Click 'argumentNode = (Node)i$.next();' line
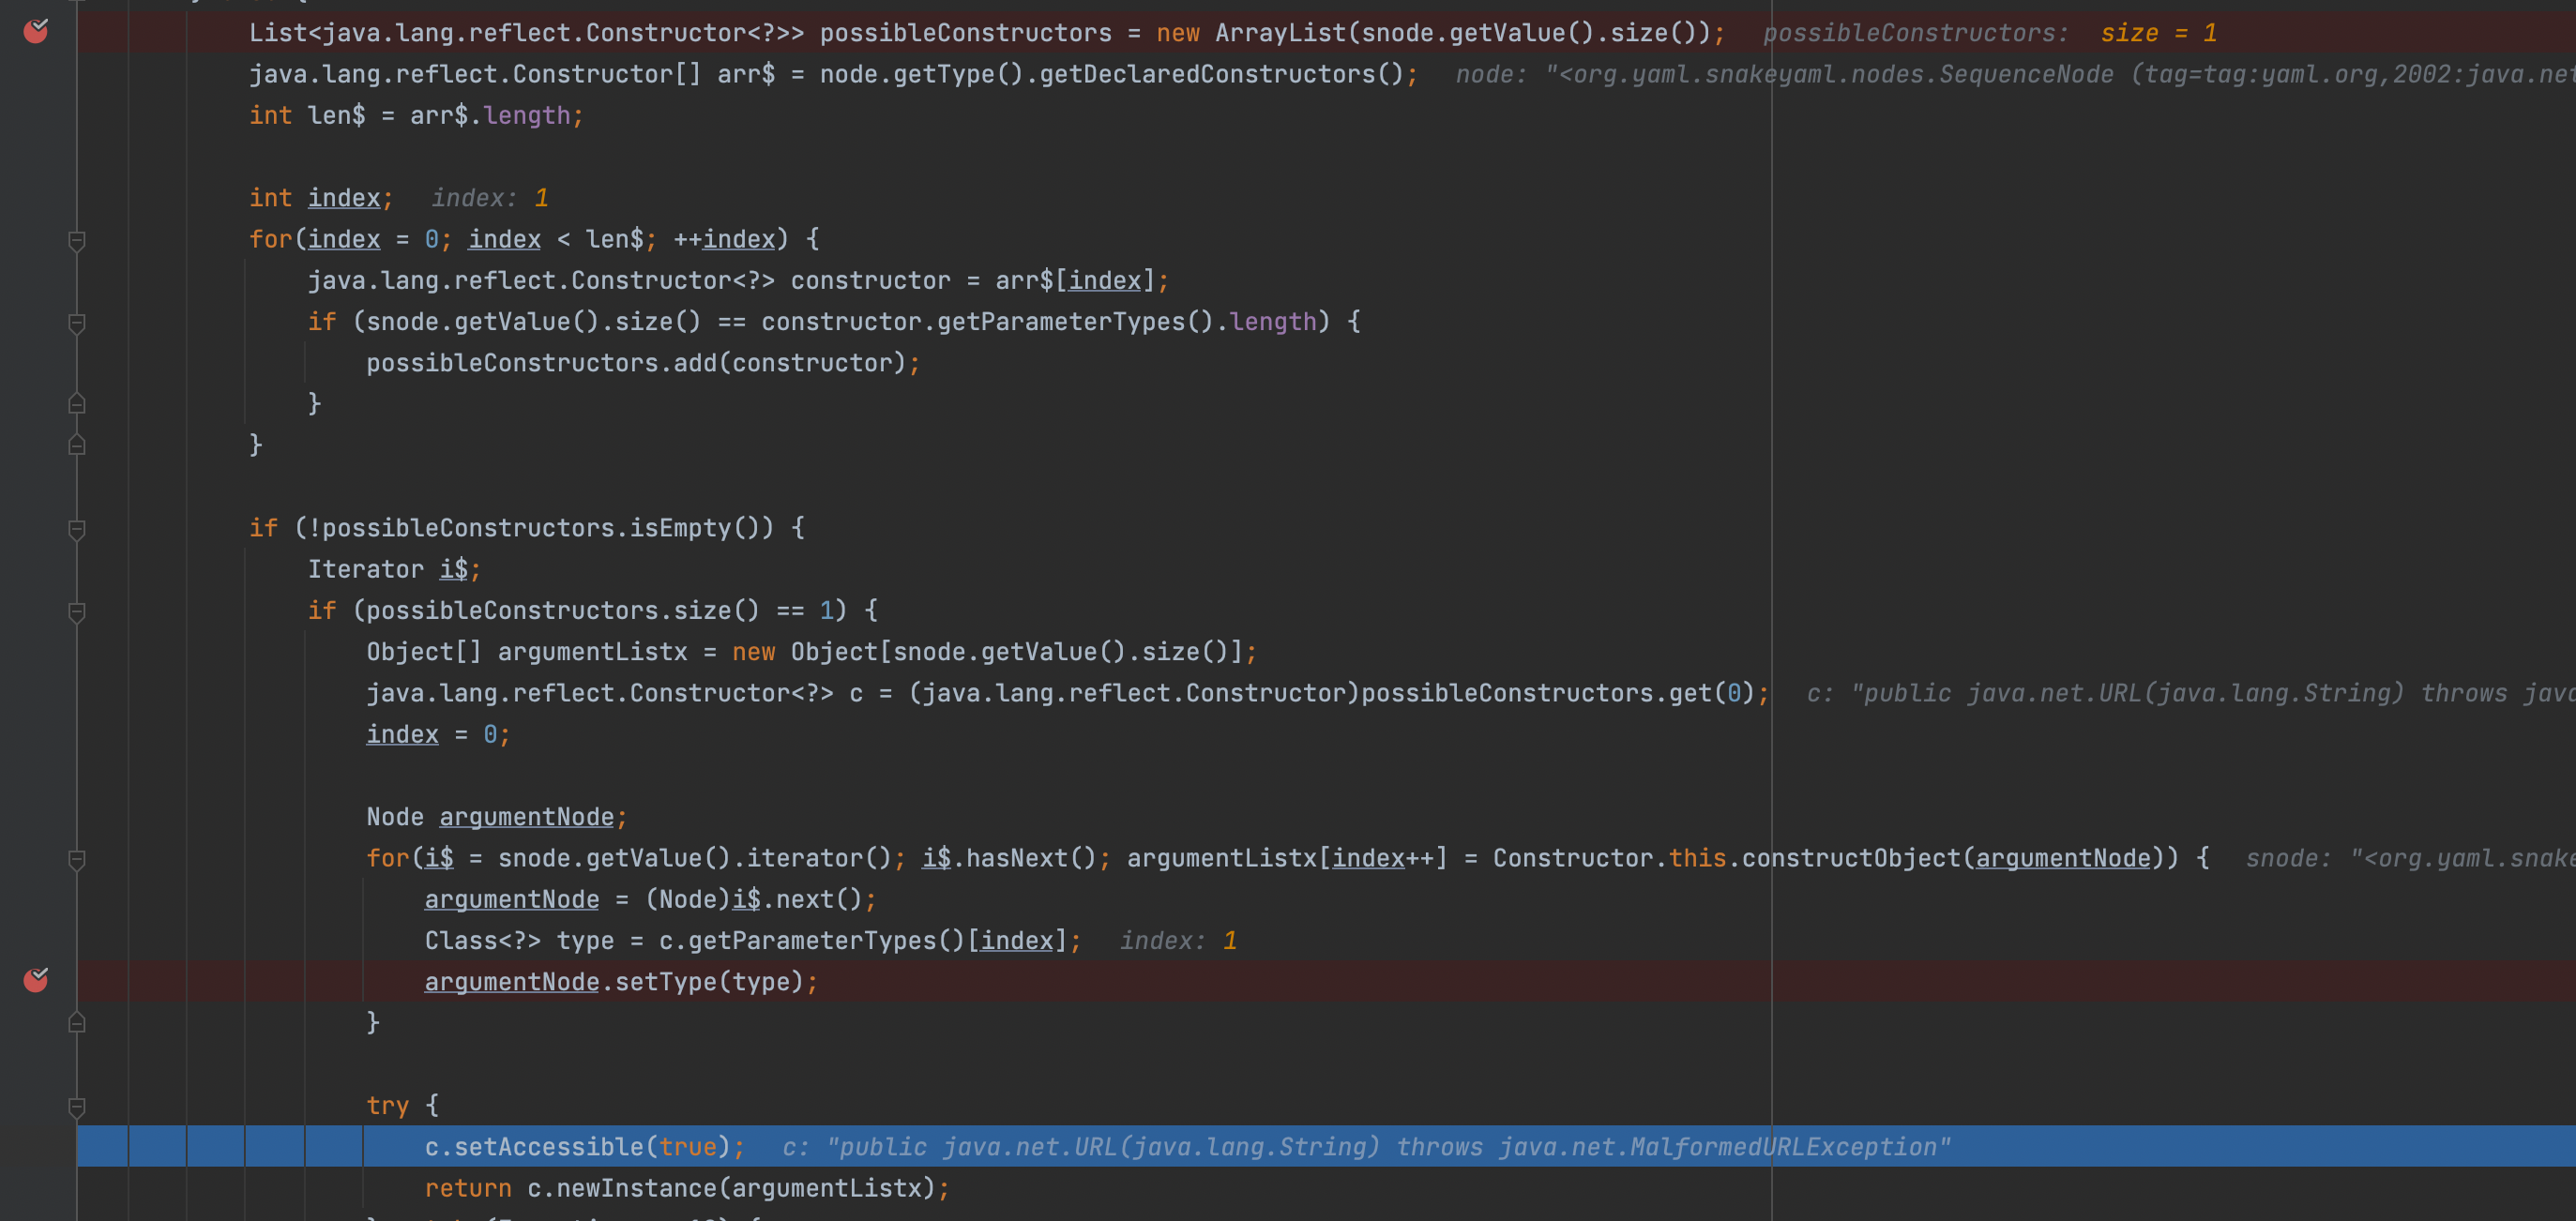2576x1221 pixels. point(650,899)
